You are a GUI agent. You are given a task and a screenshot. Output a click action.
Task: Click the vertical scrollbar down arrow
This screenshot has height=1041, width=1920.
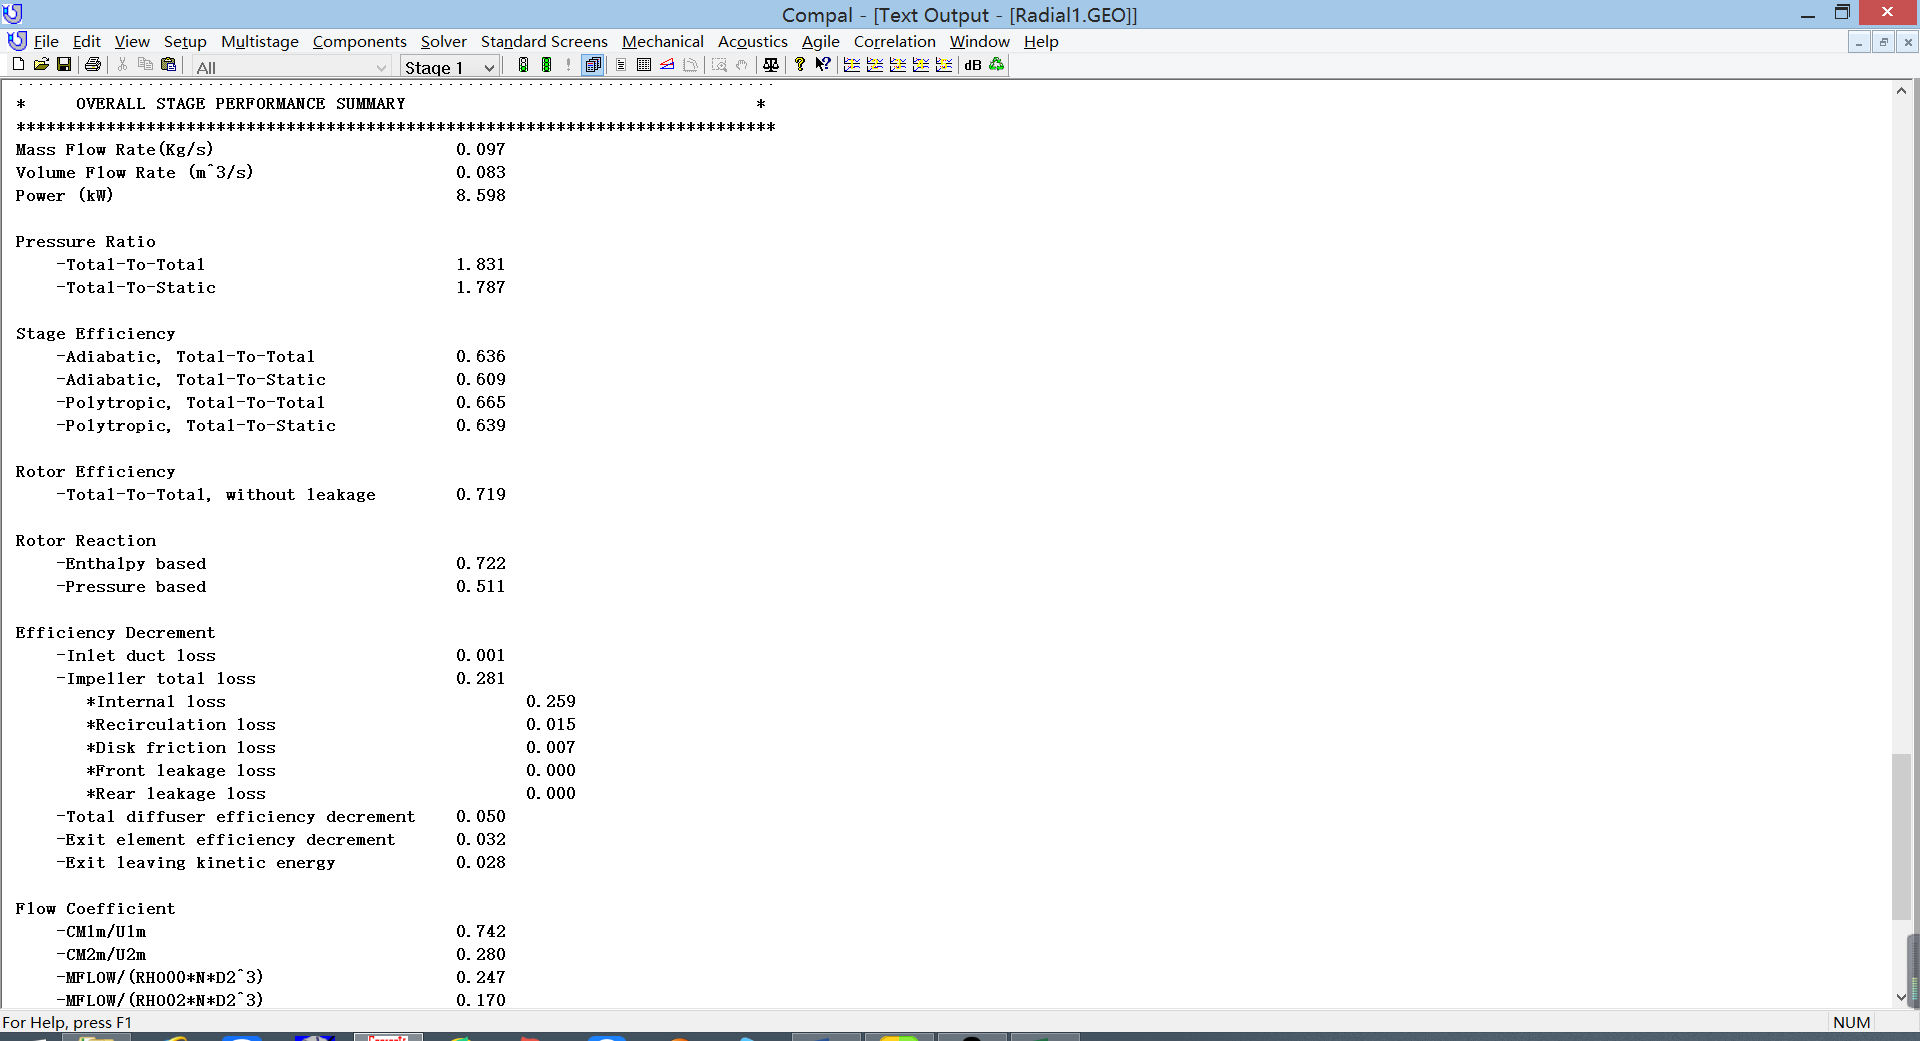(x=1901, y=997)
